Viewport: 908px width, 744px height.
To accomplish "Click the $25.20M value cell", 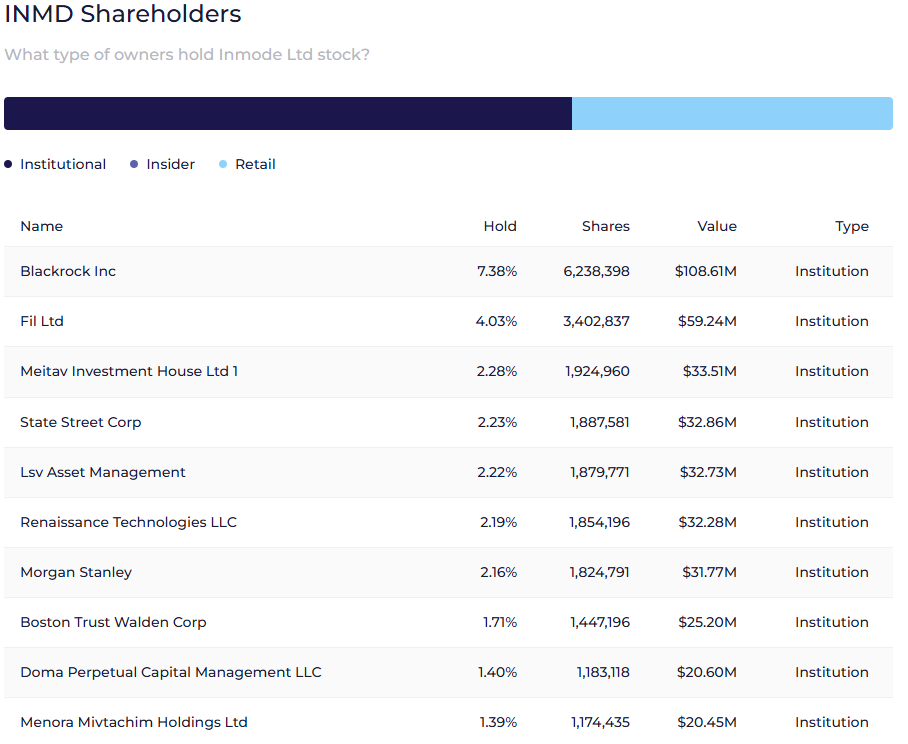I will click(708, 622).
